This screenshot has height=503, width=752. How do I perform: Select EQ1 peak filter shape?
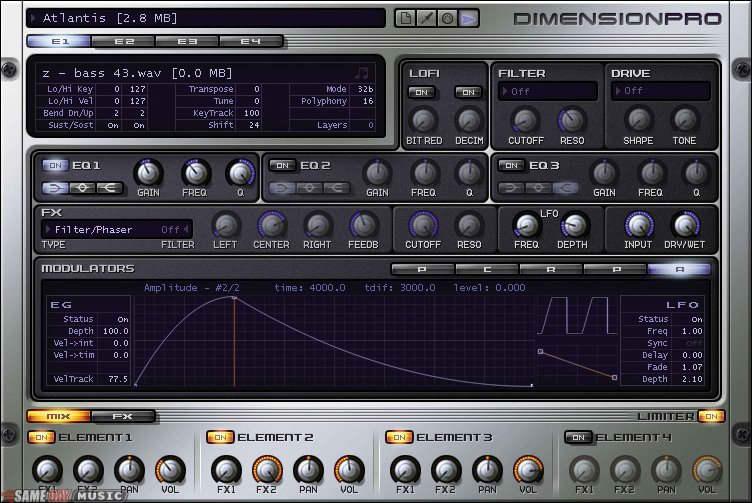(82, 187)
